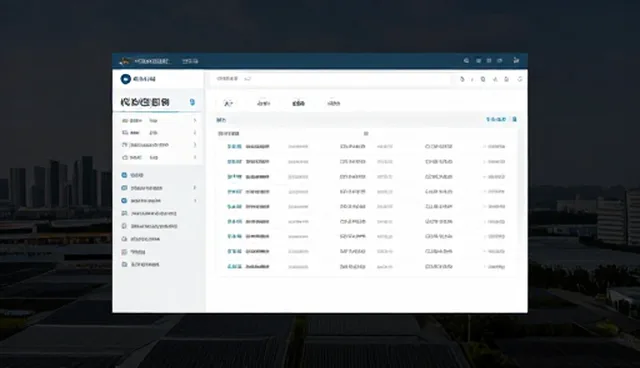Click the rightmost cell of the first table row
Viewport: 640px width, 368px height.
[495, 146]
